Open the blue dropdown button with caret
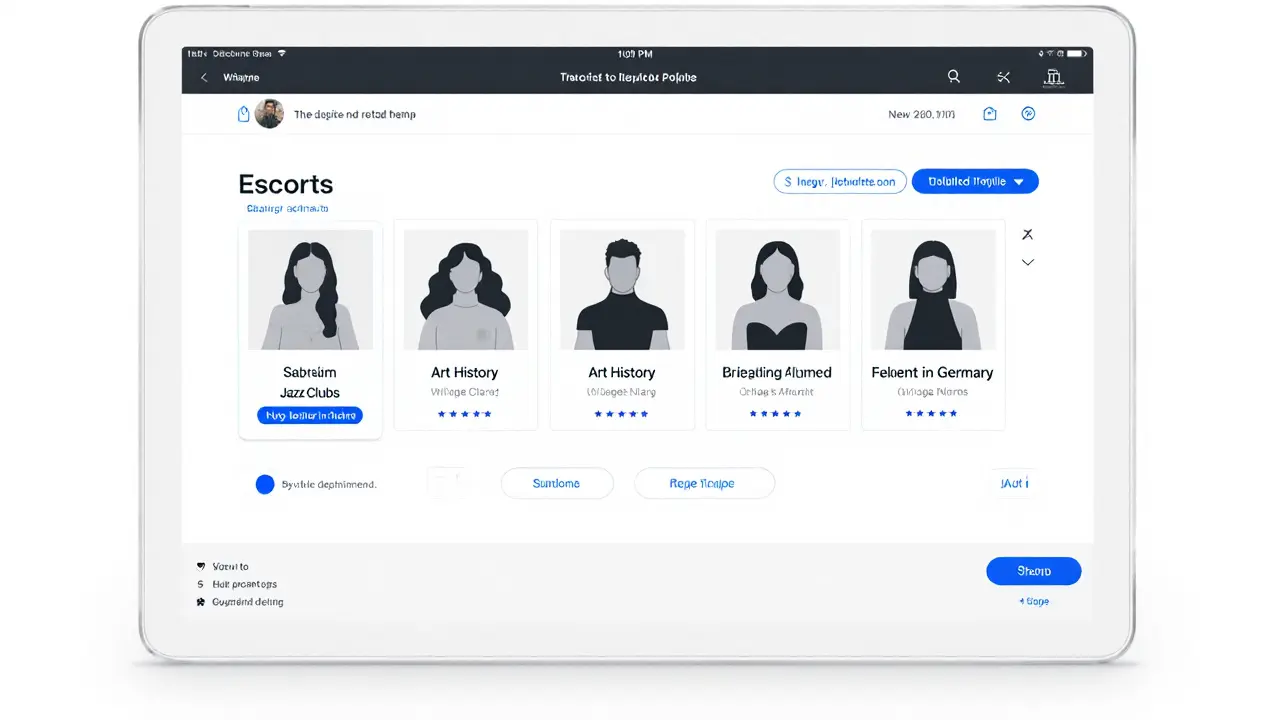 (975, 181)
